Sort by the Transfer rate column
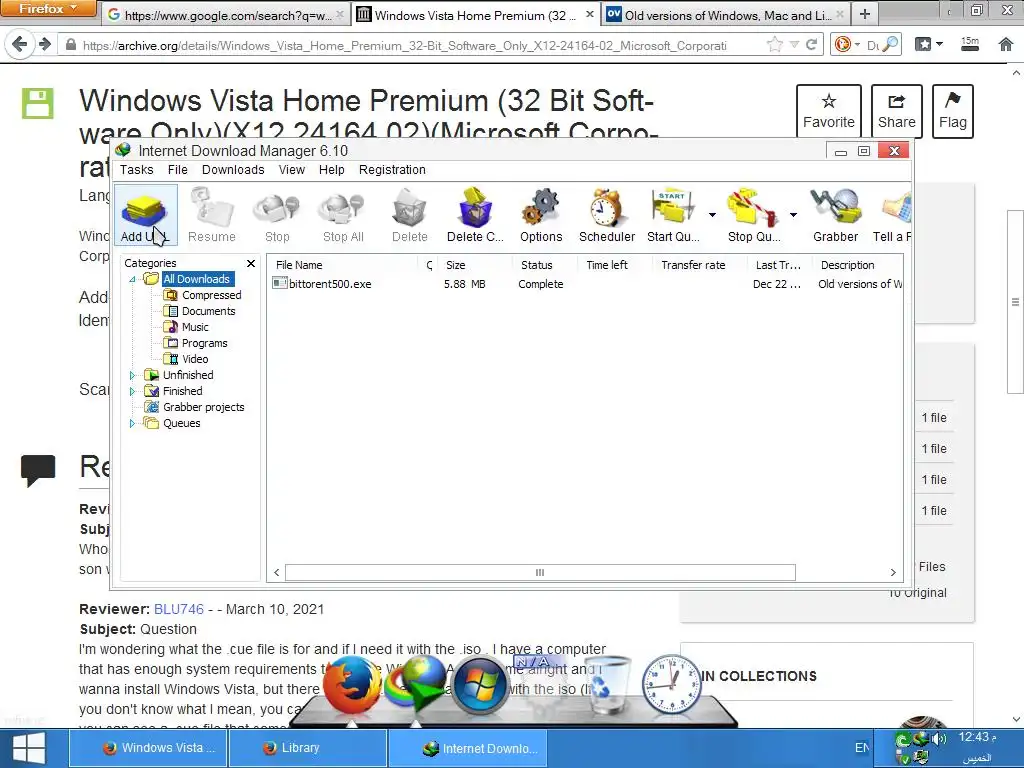This screenshot has height=768, width=1024. tap(693, 265)
